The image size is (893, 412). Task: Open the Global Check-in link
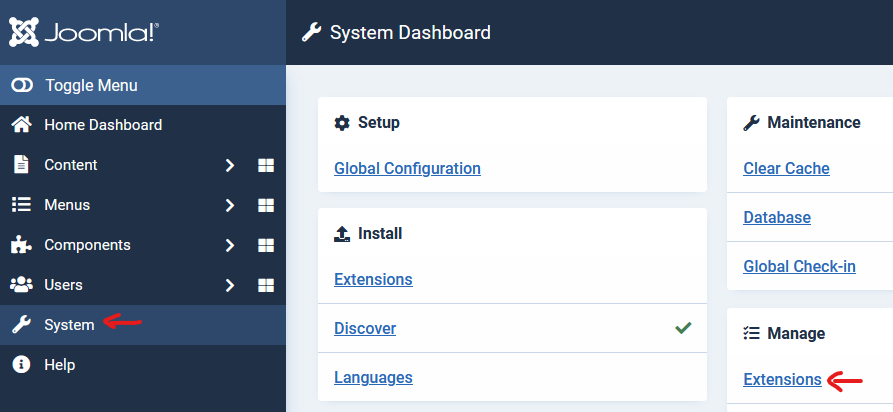pos(799,266)
